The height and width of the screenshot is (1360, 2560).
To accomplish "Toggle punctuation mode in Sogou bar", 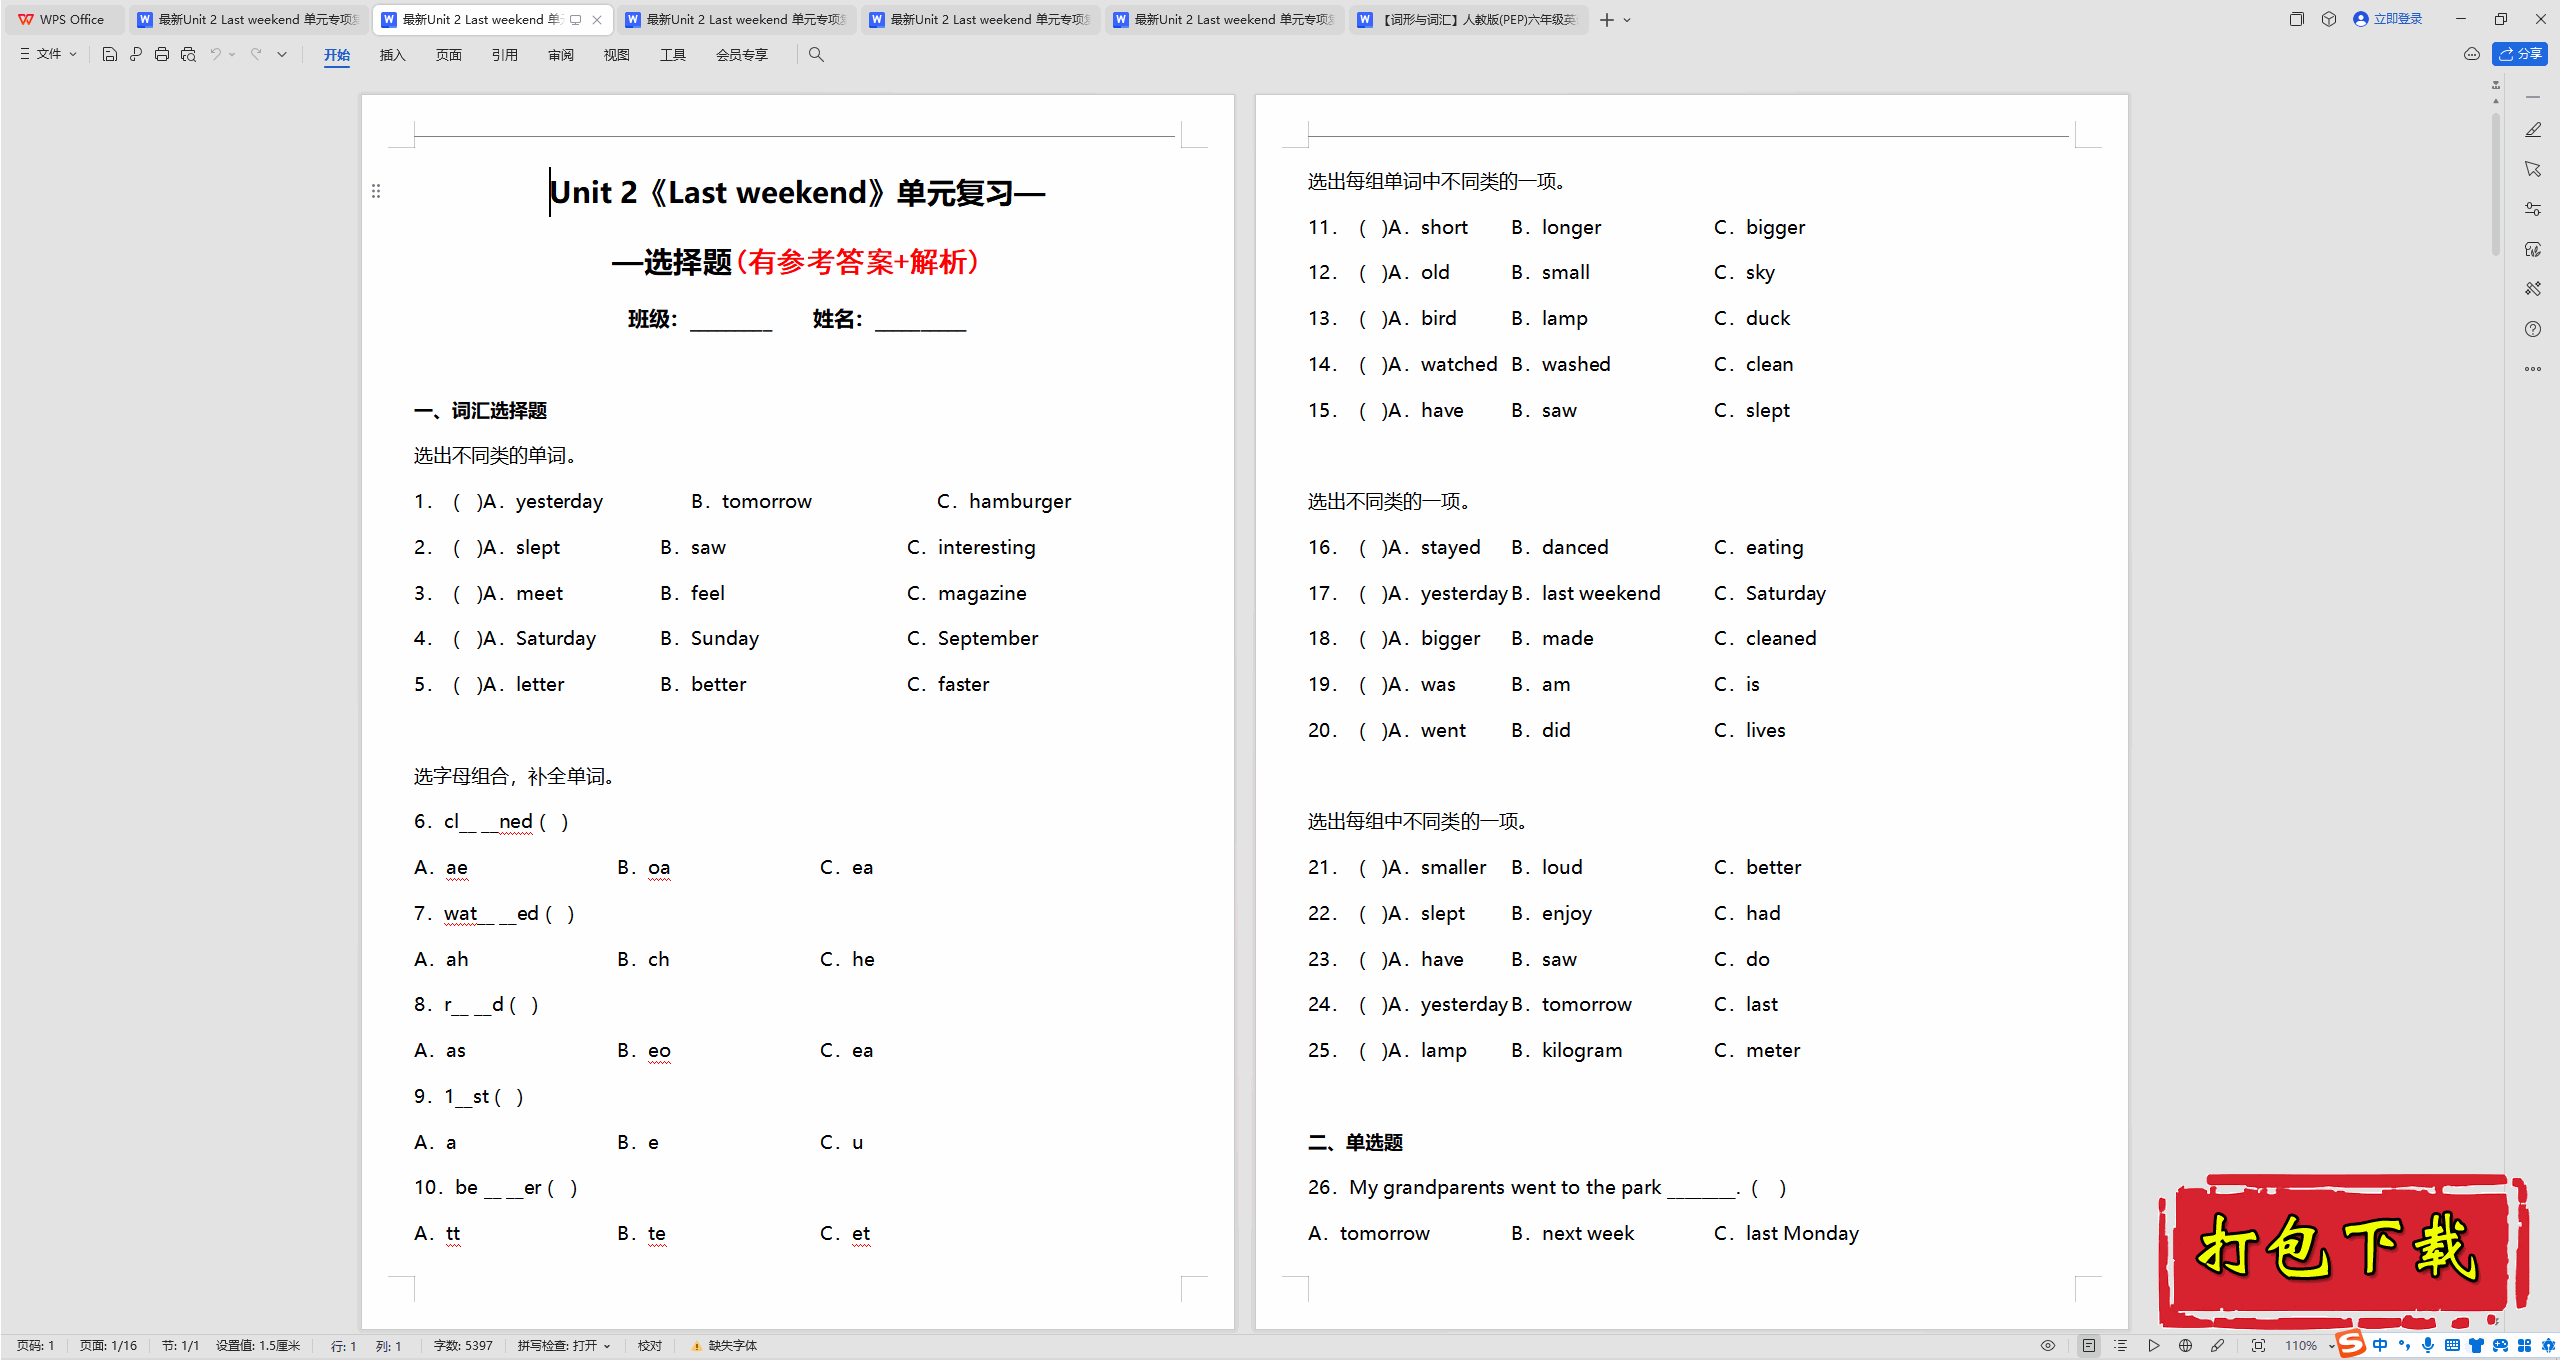I will click(x=2404, y=1346).
